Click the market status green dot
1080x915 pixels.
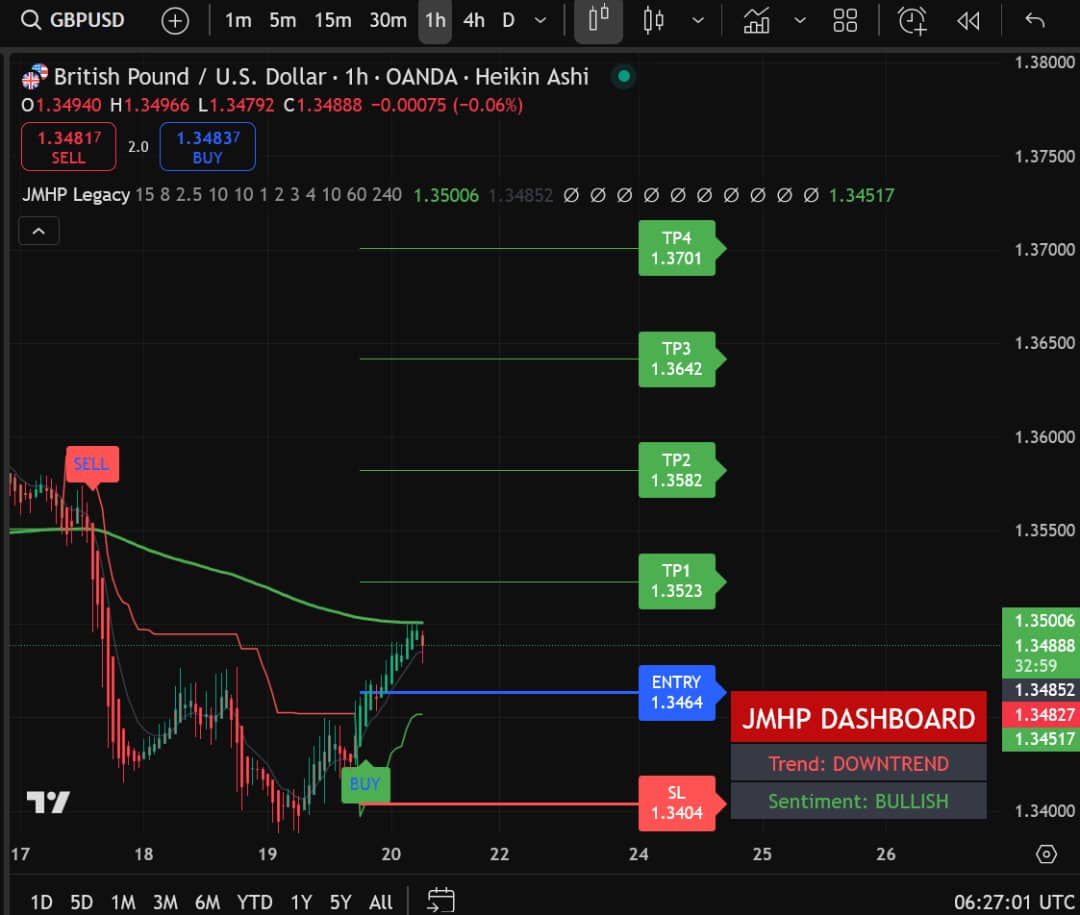pyautogui.click(x=623, y=76)
